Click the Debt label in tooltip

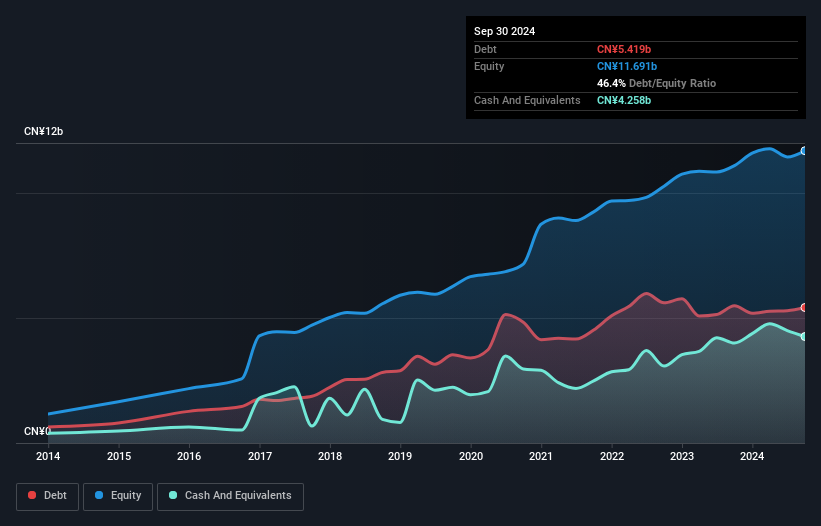[x=485, y=49]
